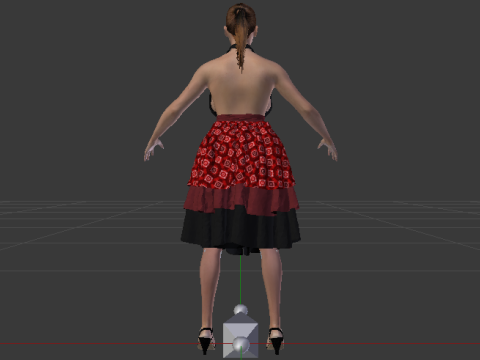Select the figure's left high-heel shoe
This screenshot has width=480, height=360.
pyautogui.click(x=206, y=341)
